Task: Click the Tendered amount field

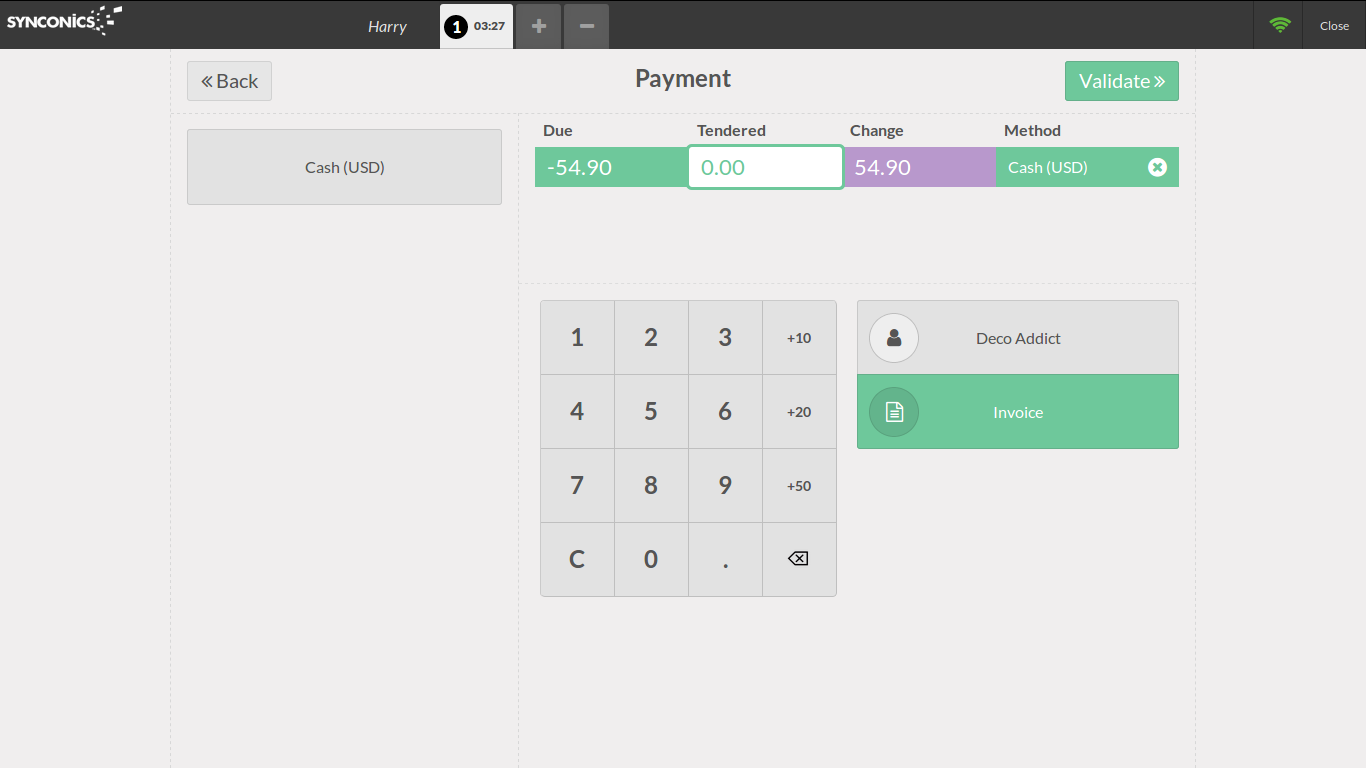Action: (x=765, y=167)
